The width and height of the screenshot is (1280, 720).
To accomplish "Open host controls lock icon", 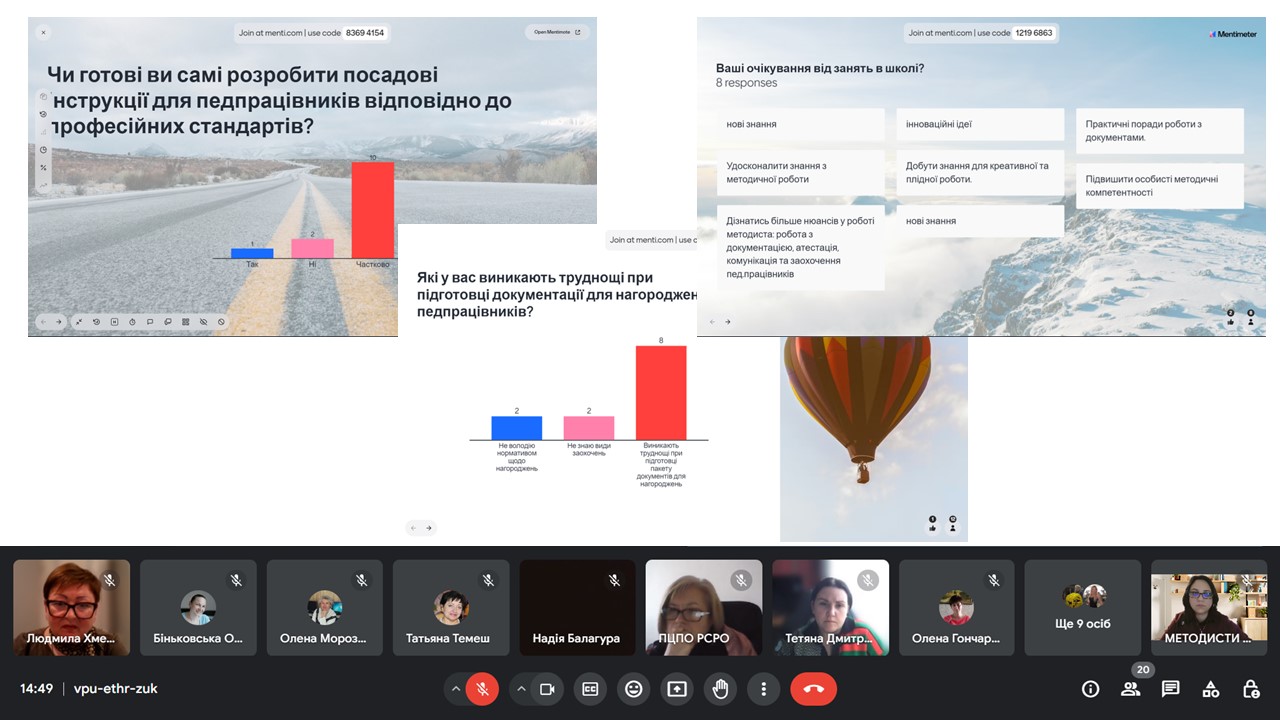I will [1250, 689].
